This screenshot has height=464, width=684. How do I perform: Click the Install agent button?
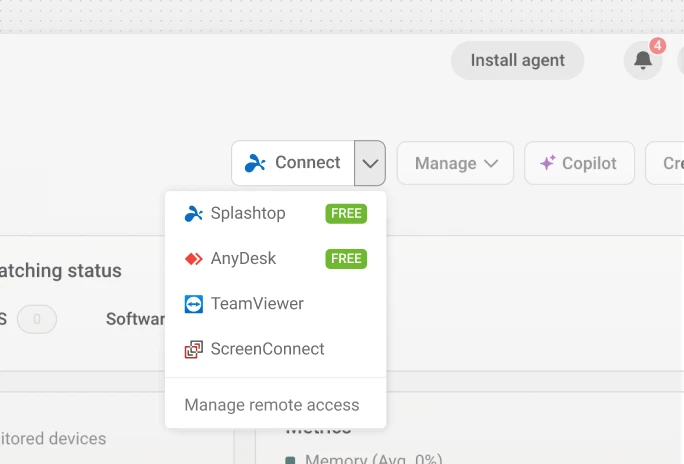[x=517, y=60]
